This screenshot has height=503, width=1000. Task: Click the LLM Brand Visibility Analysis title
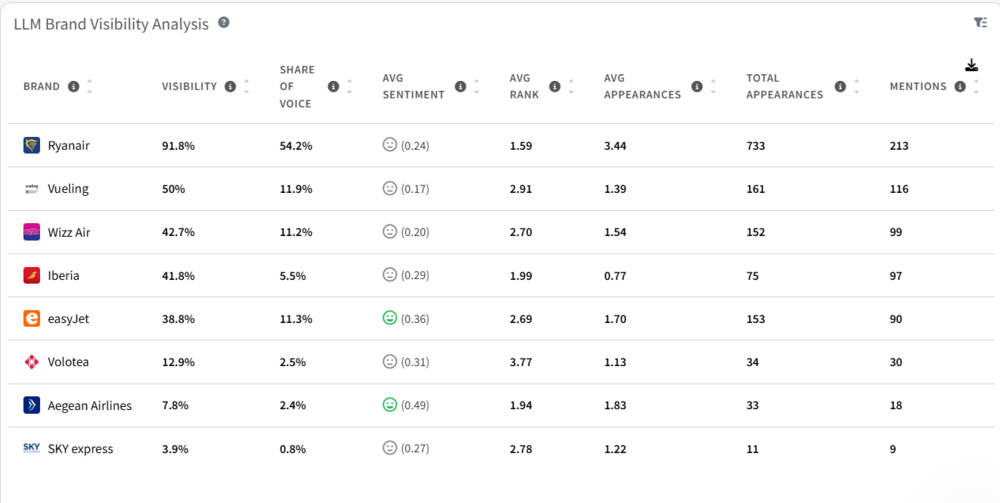[x=111, y=24]
